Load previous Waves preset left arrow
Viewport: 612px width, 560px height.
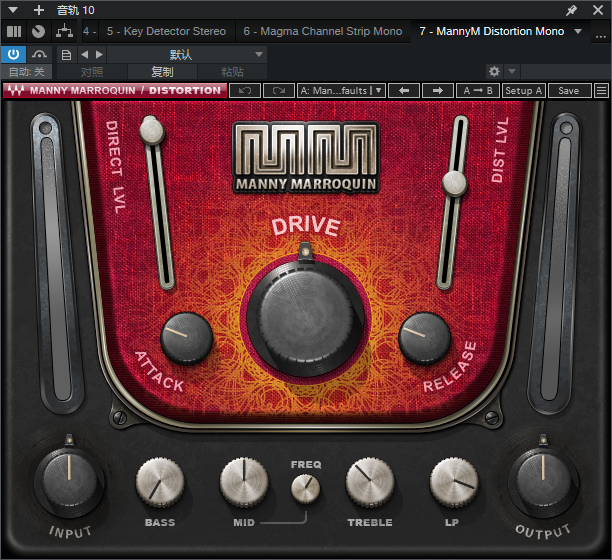[404, 91]
